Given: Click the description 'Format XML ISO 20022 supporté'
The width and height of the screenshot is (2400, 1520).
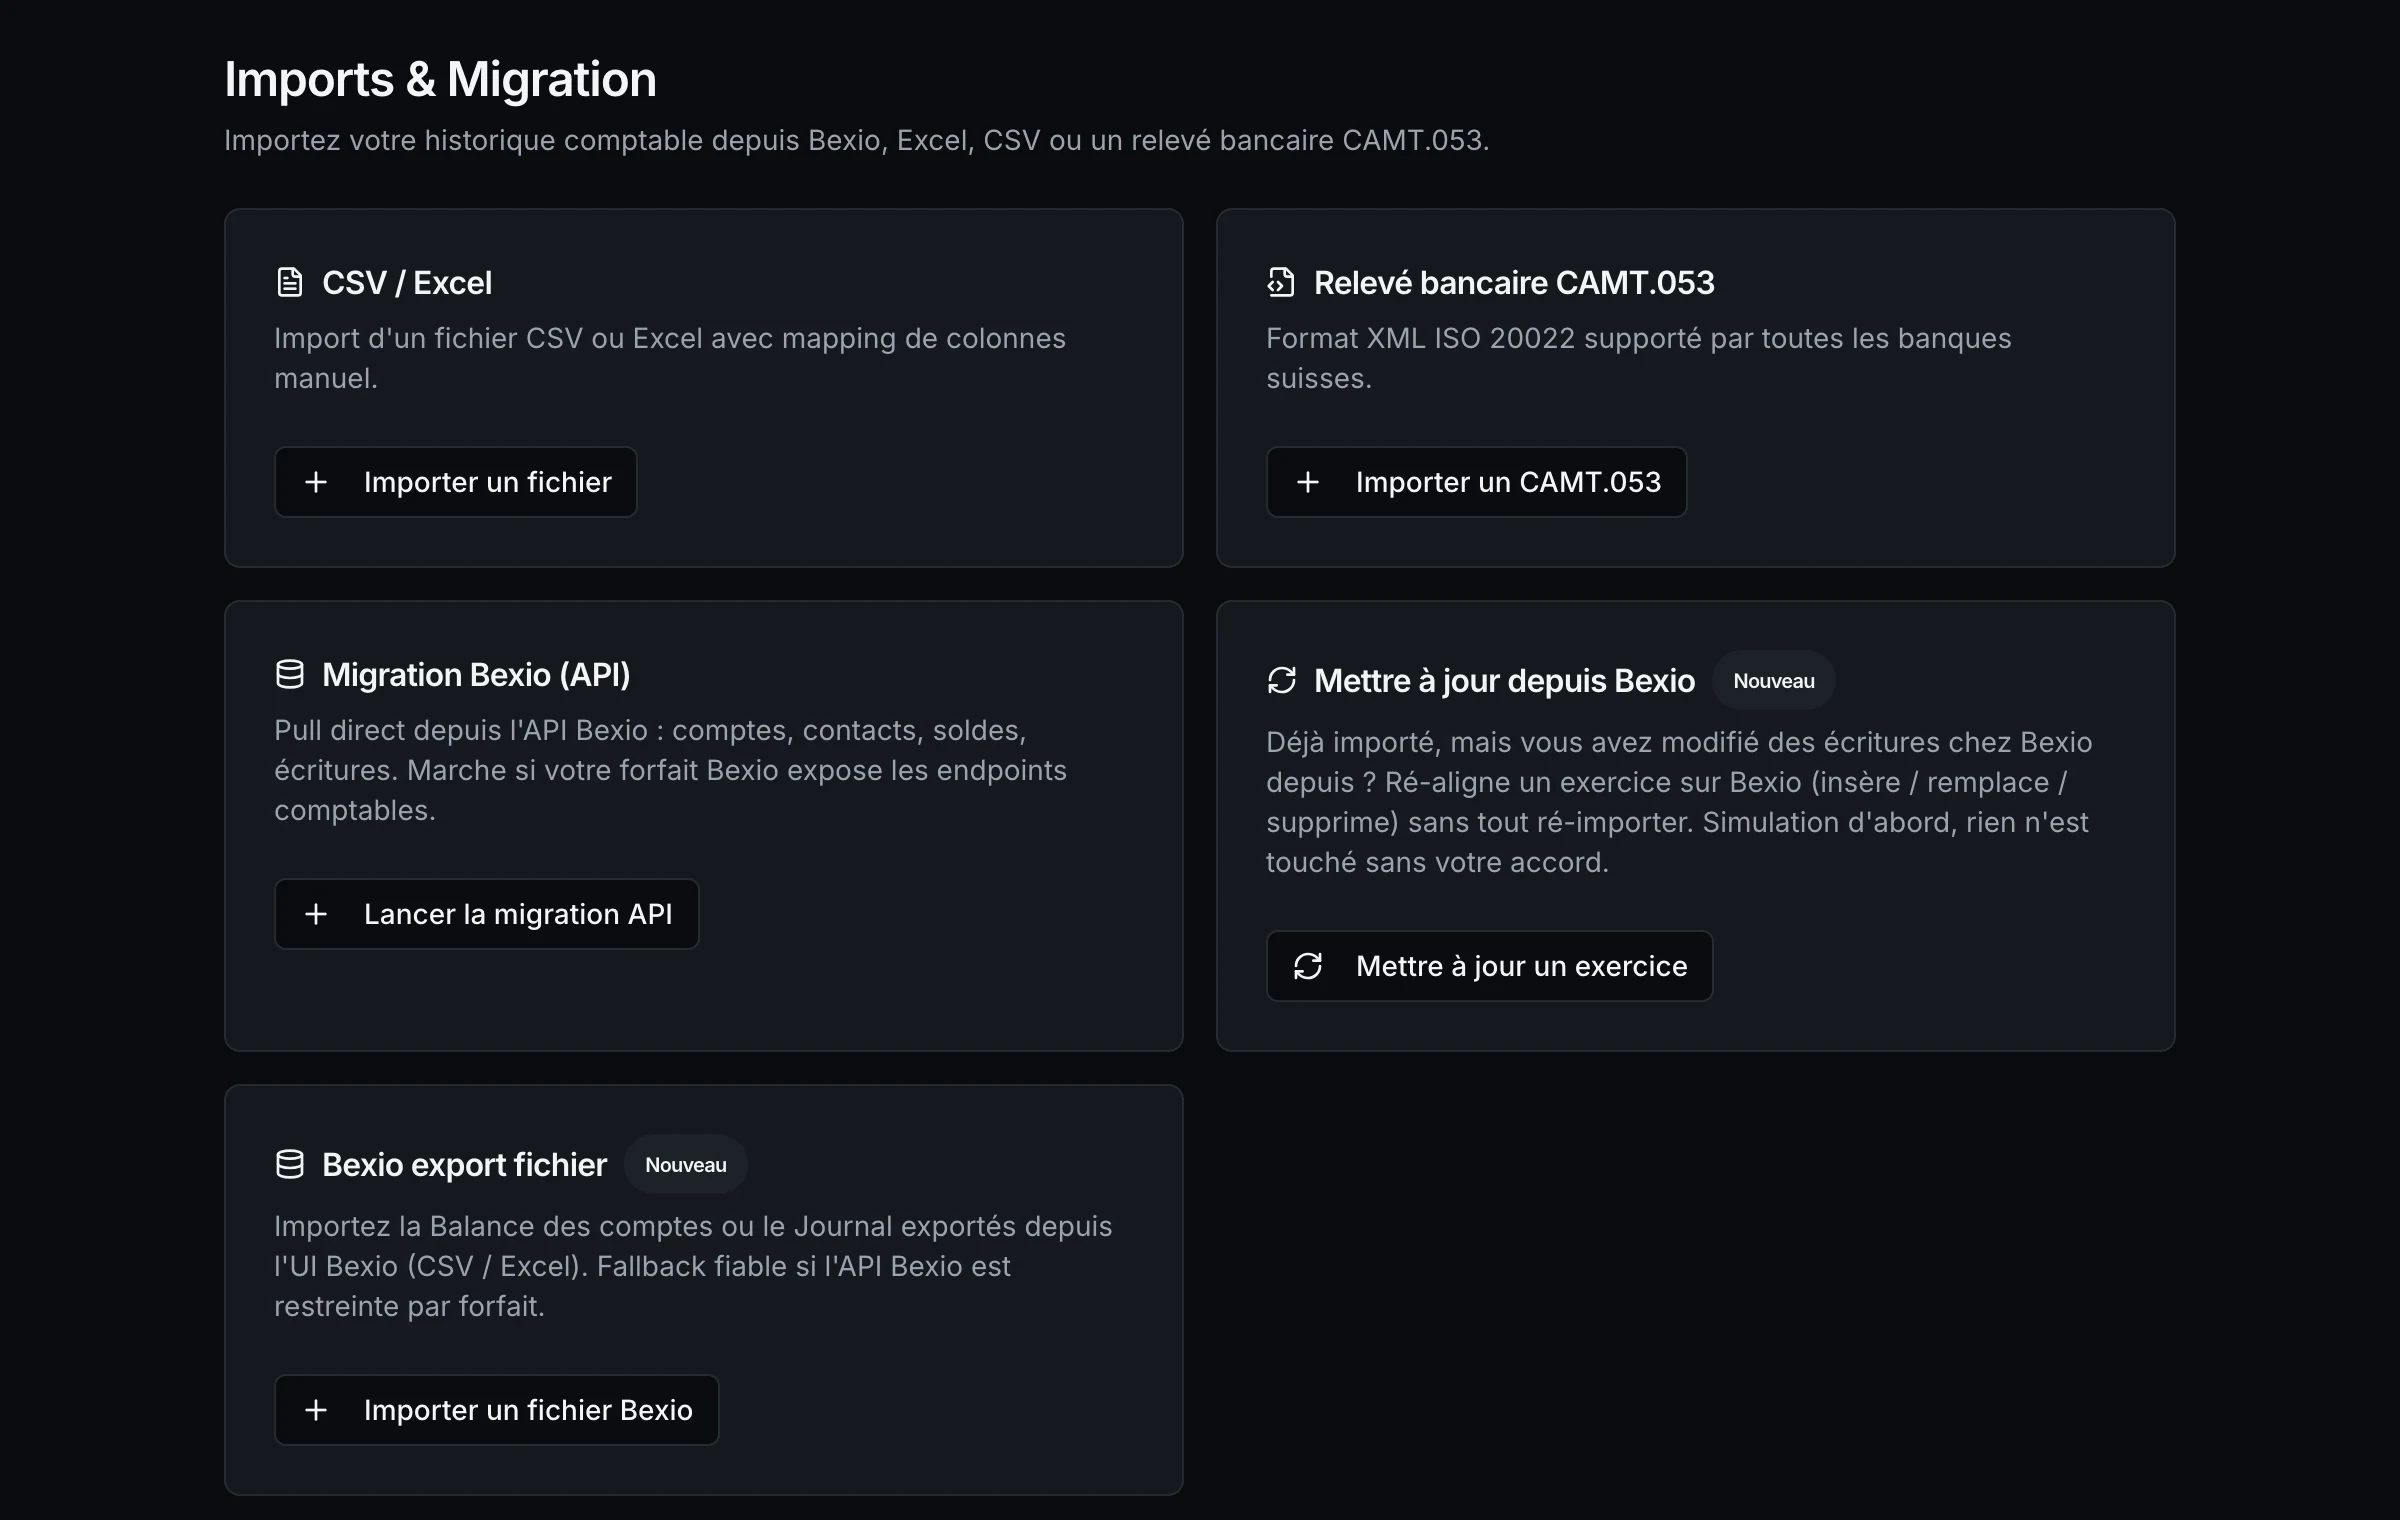Looking at the screenshot, I should pyautogui.click(x=1639, y=358).
